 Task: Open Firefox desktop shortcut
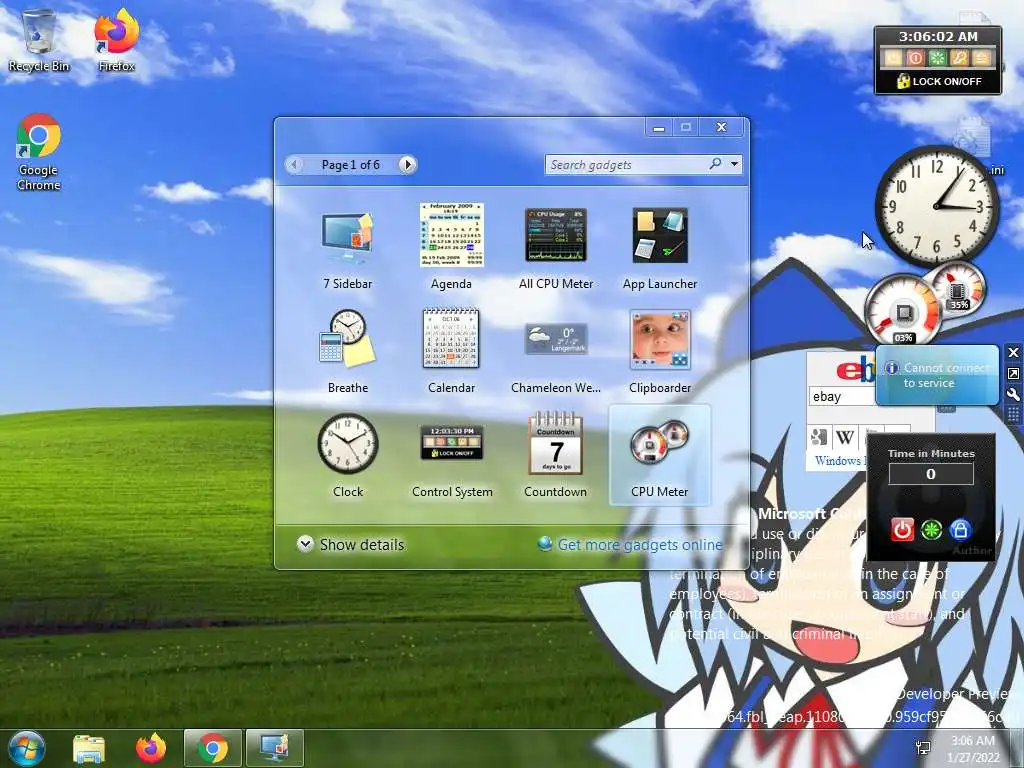[x=117, y=41]
